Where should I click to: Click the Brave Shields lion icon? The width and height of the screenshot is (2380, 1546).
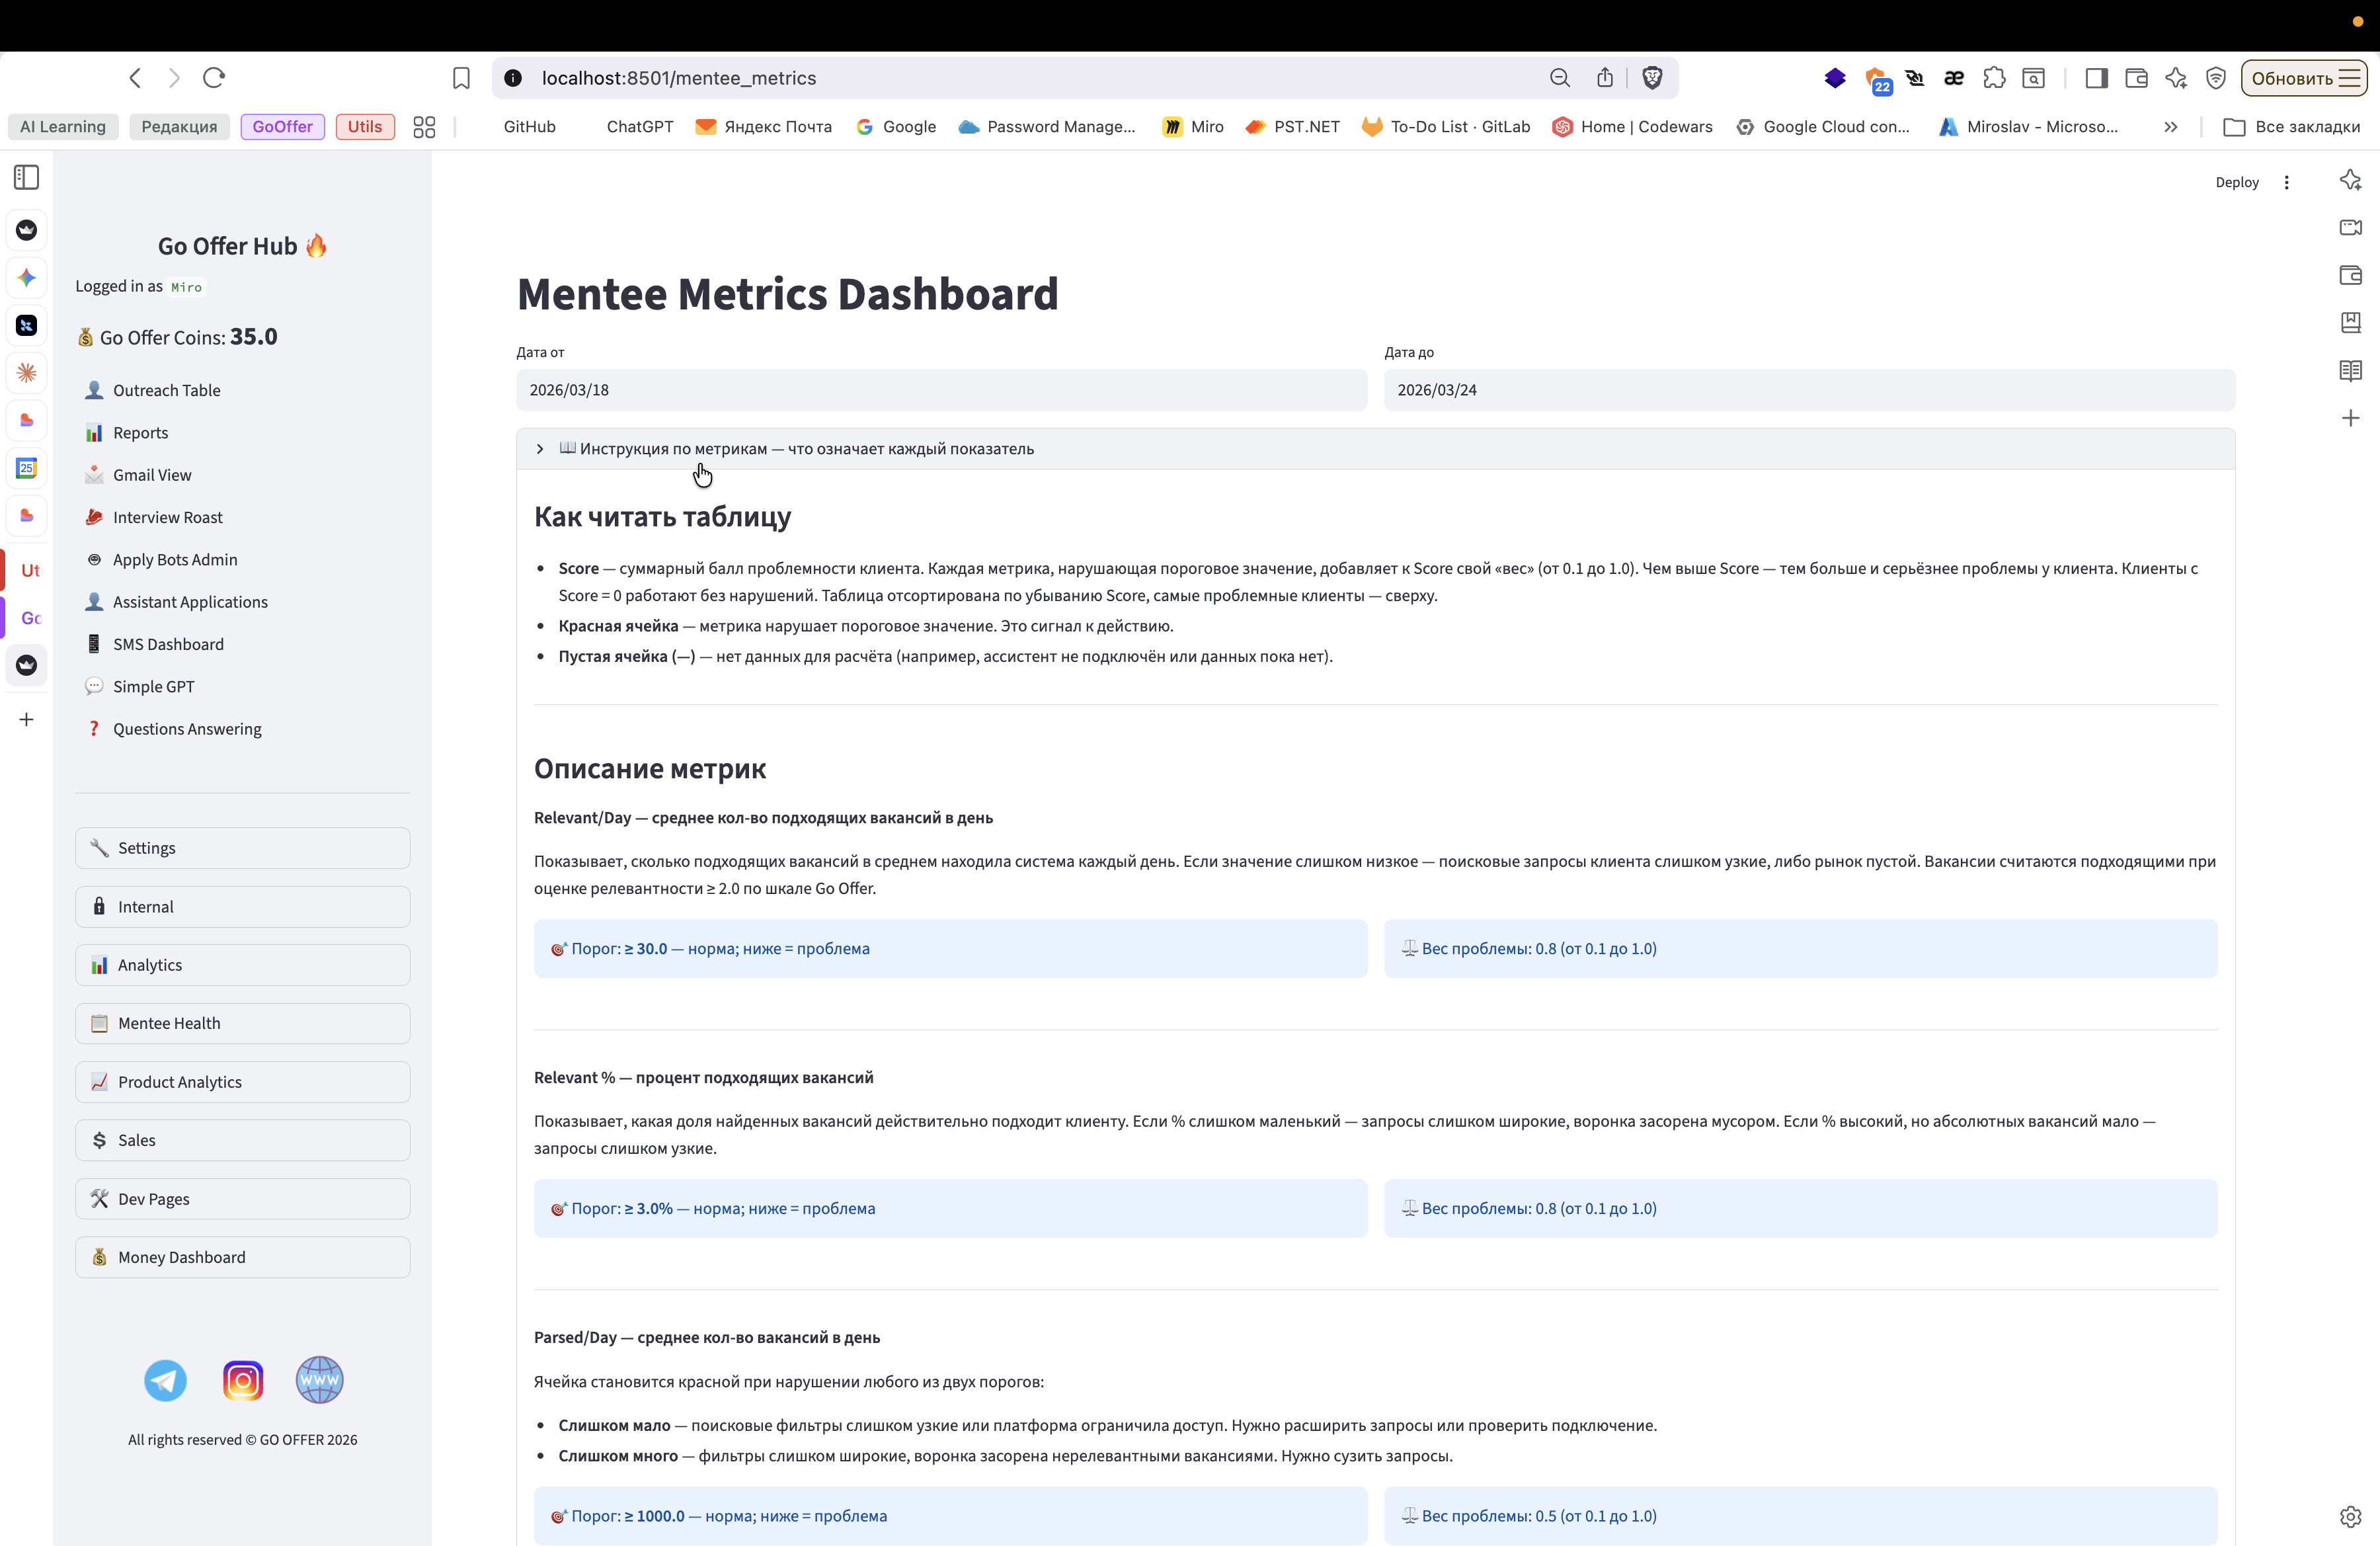pyautogui.click(x=1652, y=78)
